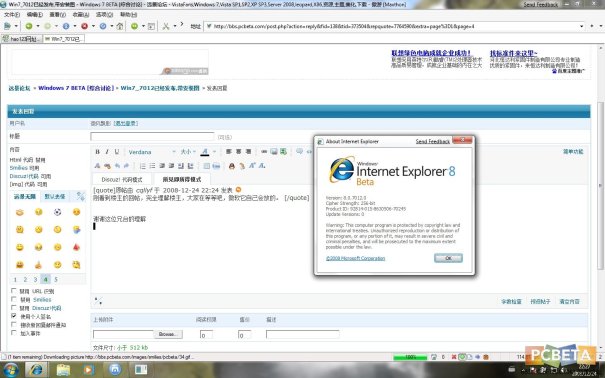
Task: Switch to the hao123 browser tab
Action: [x=22, y=39]
